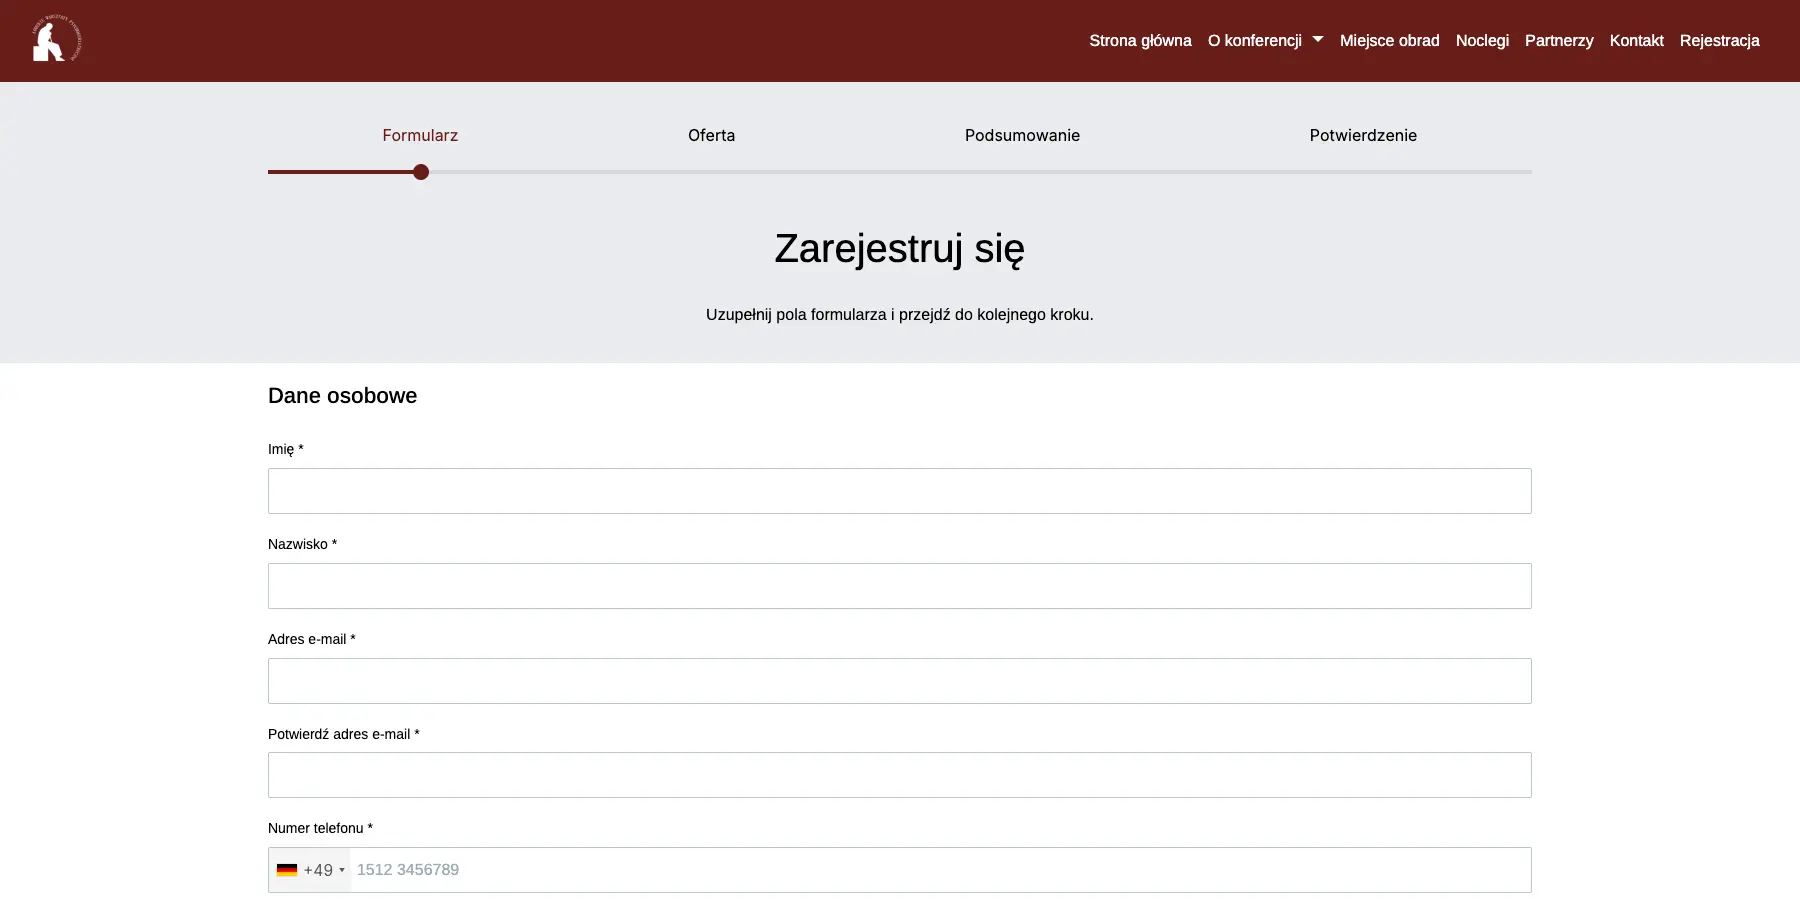Select the Oferta step tab
This screenshot has height=901, width=1800.
711,135
